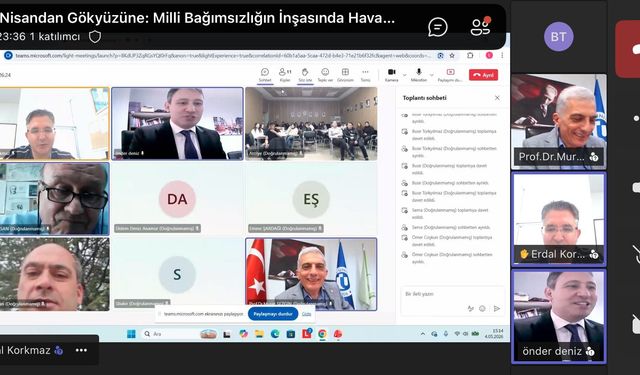The image size is (640, 375).
Task: Select the EŞ participant avatar tile
Action: click(311, 199)
